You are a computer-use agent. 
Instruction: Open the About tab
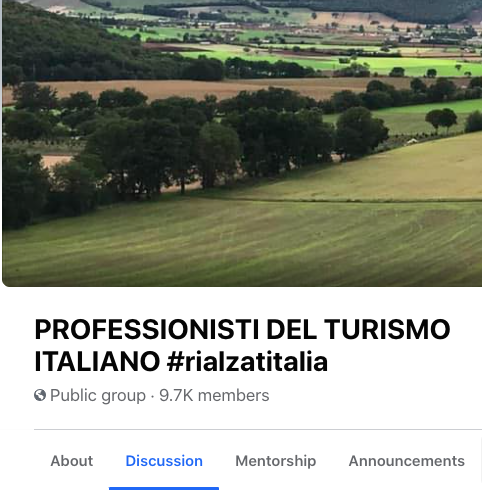(x=72, y=461)
